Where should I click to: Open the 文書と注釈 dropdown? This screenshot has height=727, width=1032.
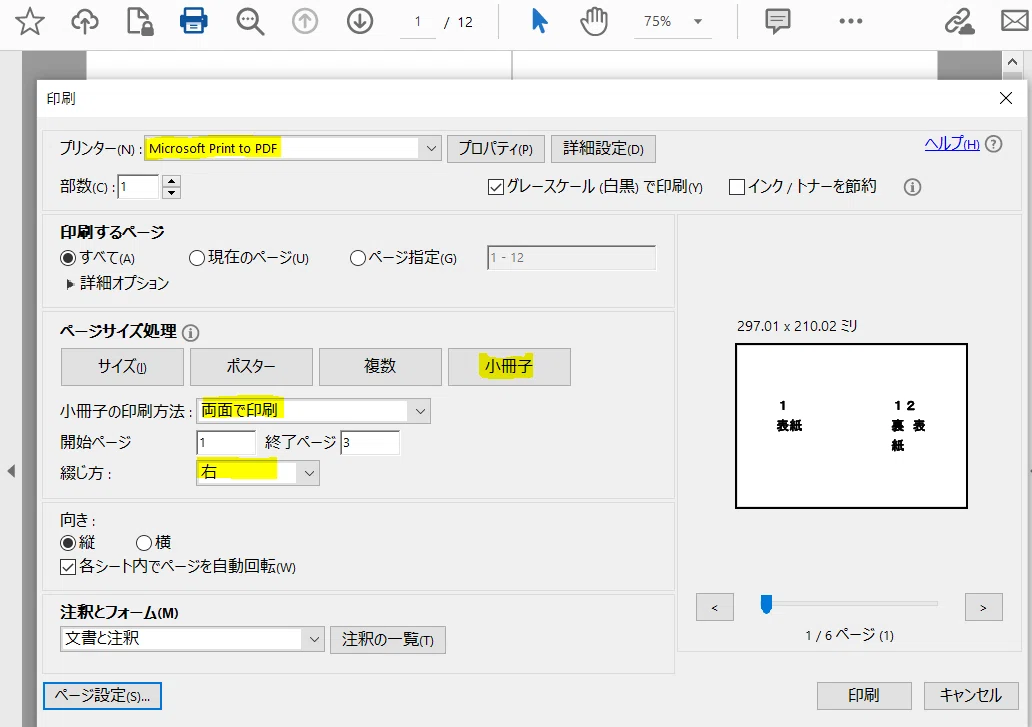(192, 639)
